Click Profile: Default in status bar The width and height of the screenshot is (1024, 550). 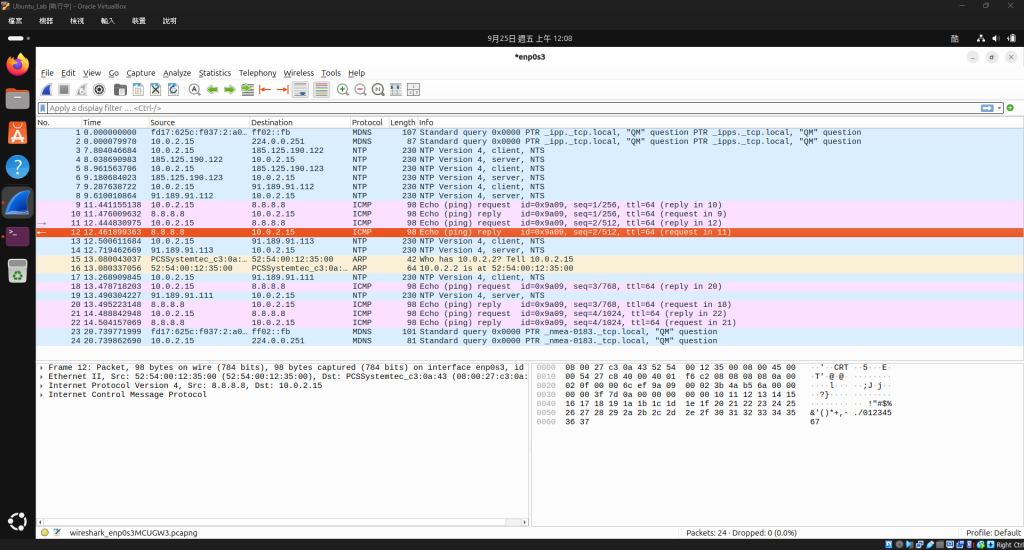[x=993, y=532]
